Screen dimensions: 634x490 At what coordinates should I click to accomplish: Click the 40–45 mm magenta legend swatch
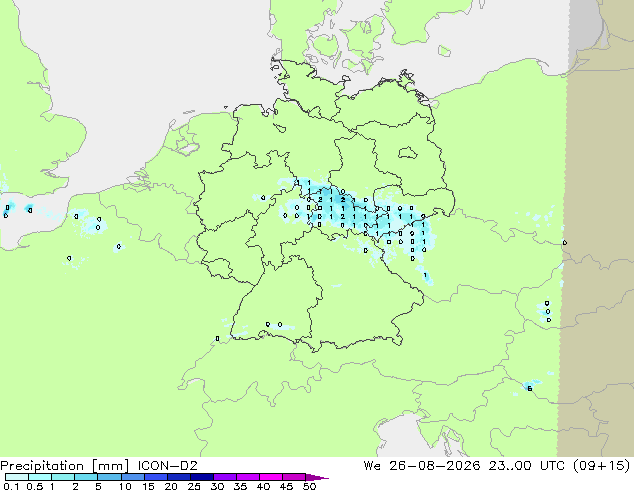271,477
